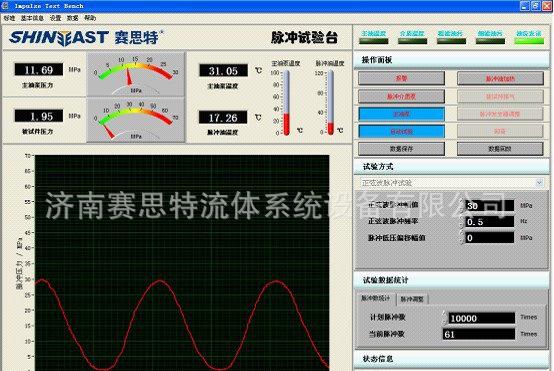Viewport: 554px width, 371px height.
Task: Click the stepper beside the 10000 planned pulse count
Action: [444, 318]
